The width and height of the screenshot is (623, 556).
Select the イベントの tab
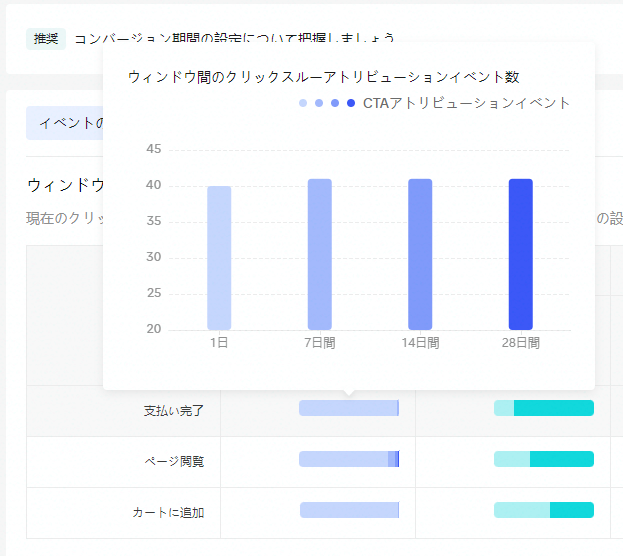pyautogui.click(x=66, y=123)
